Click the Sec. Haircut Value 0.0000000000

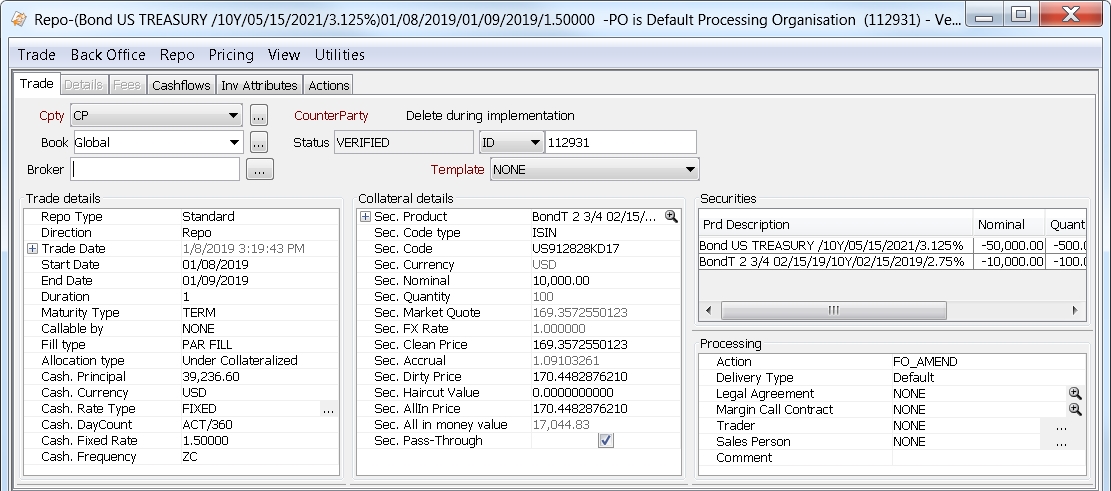coord(573,393)
